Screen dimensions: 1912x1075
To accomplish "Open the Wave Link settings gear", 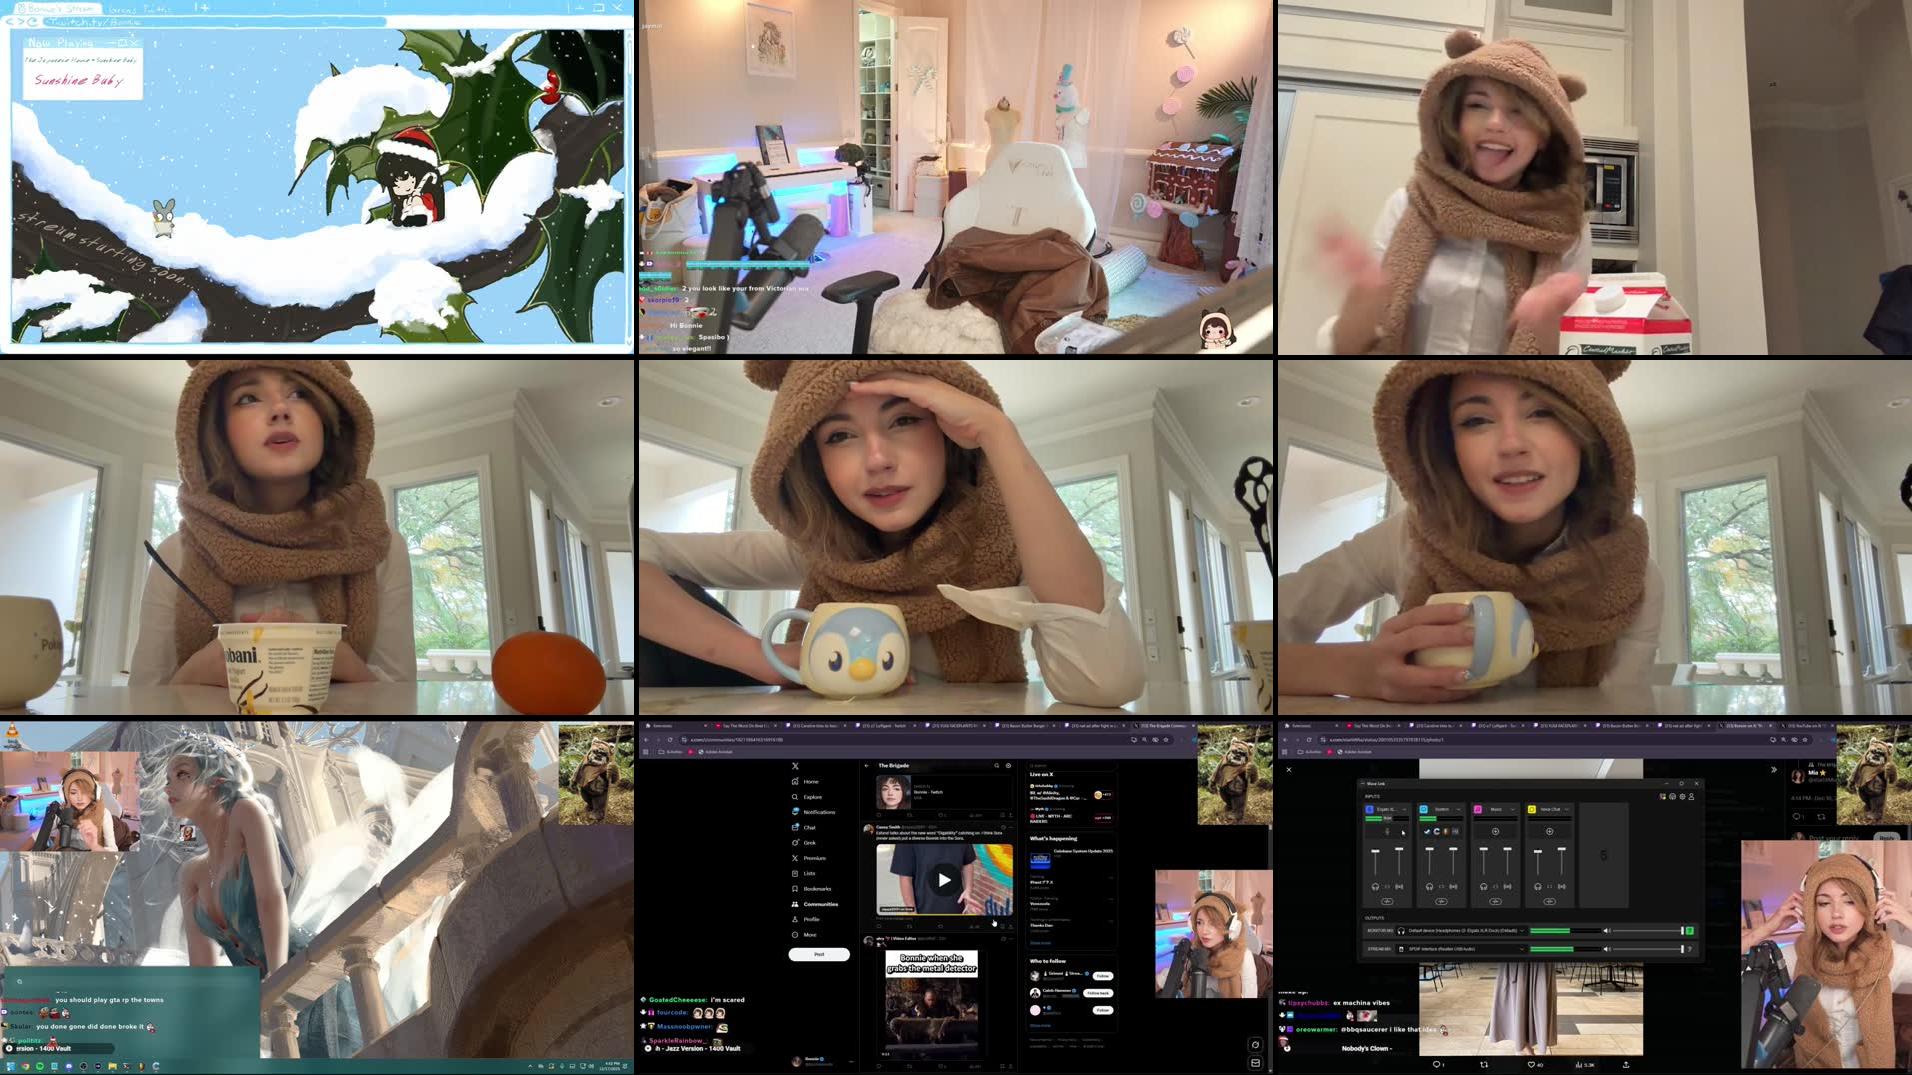I will point(1682,797).
